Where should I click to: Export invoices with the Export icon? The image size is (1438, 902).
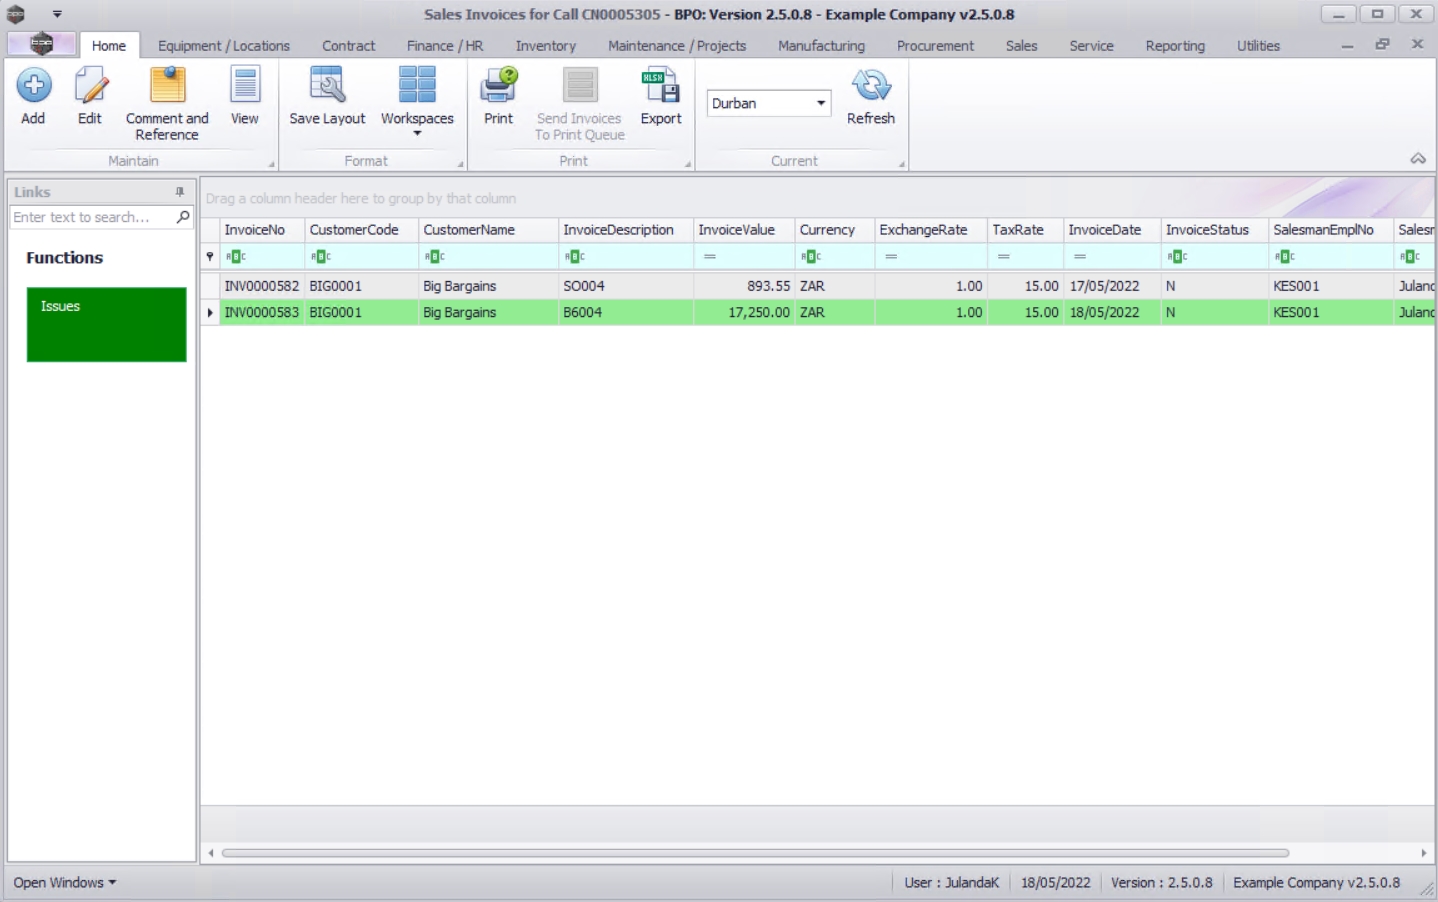661,96
